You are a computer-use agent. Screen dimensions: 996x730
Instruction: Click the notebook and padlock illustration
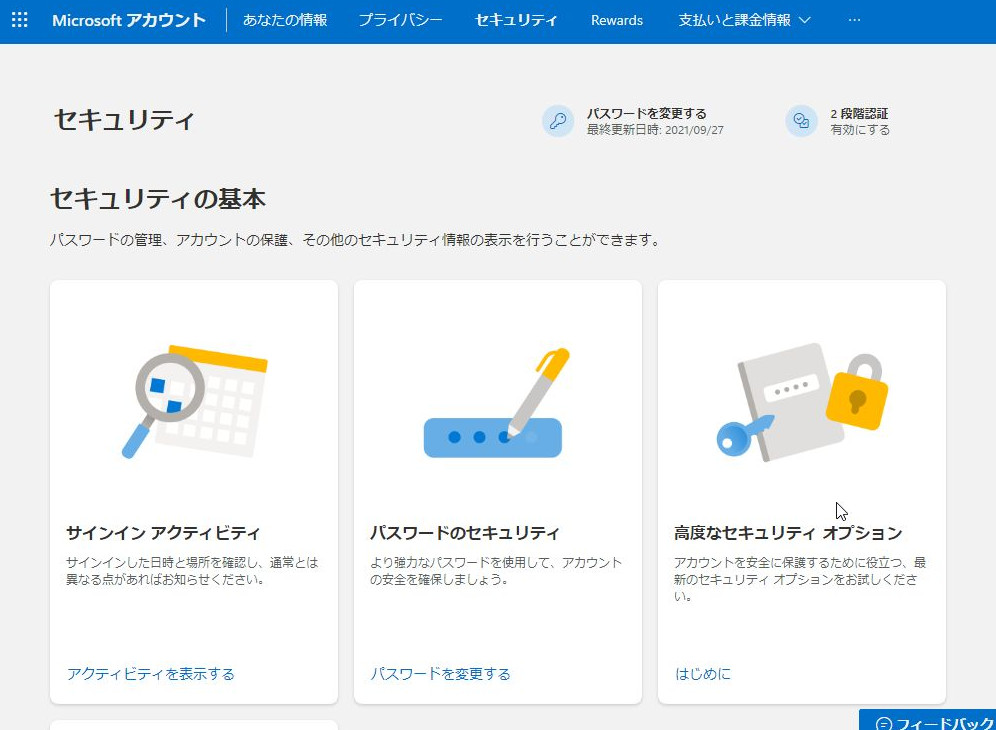(x=802, y=402)
